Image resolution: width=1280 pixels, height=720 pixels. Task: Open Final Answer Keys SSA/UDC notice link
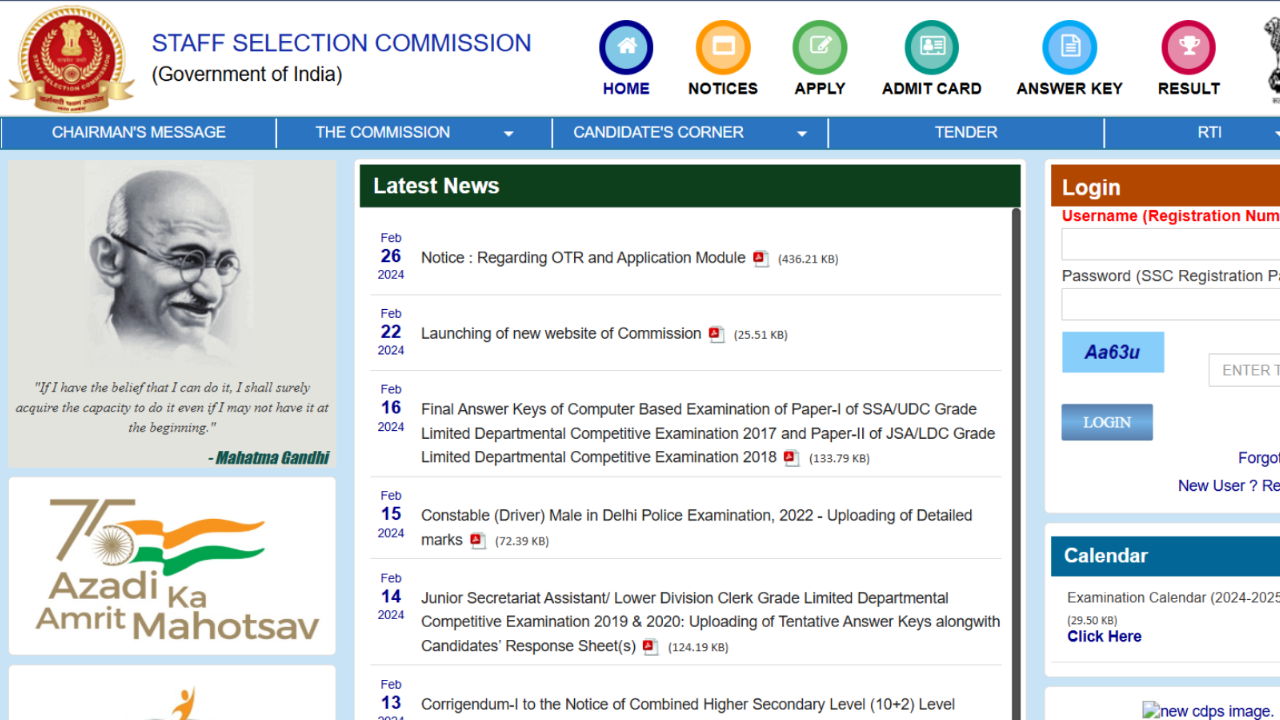[x=708, y=433]
